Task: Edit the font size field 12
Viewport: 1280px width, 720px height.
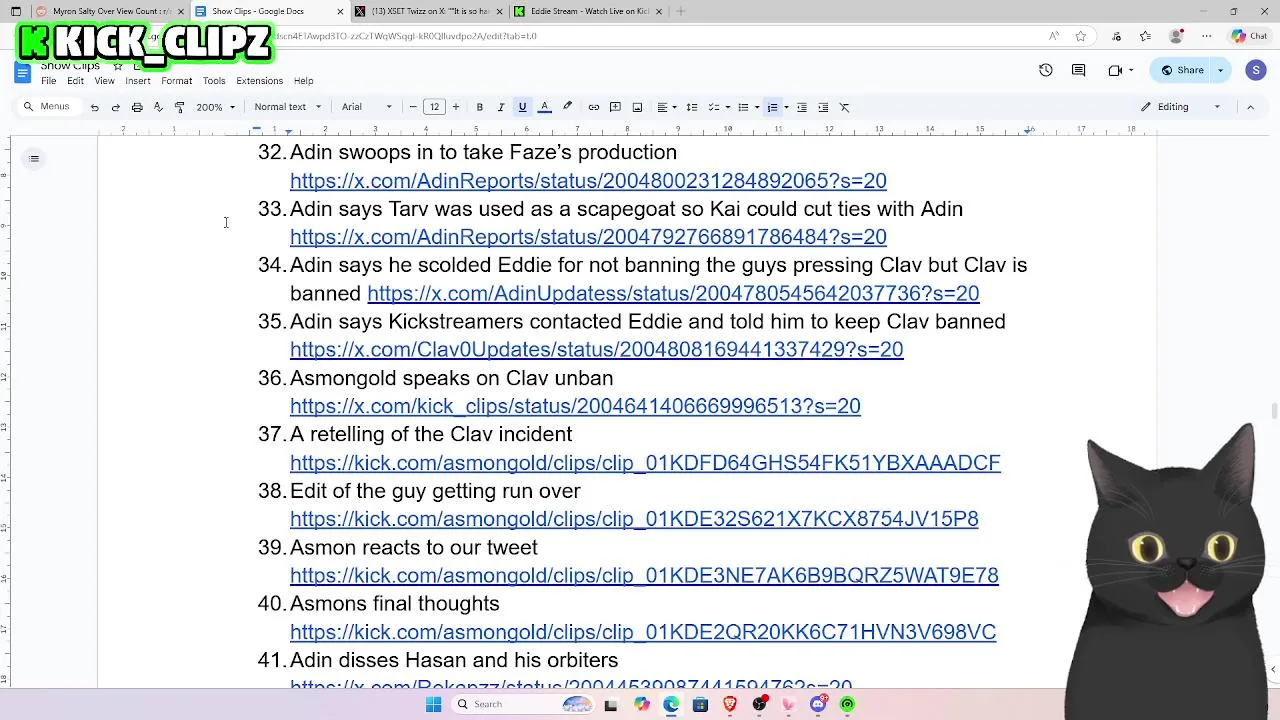Action: (x=434, y=107)
